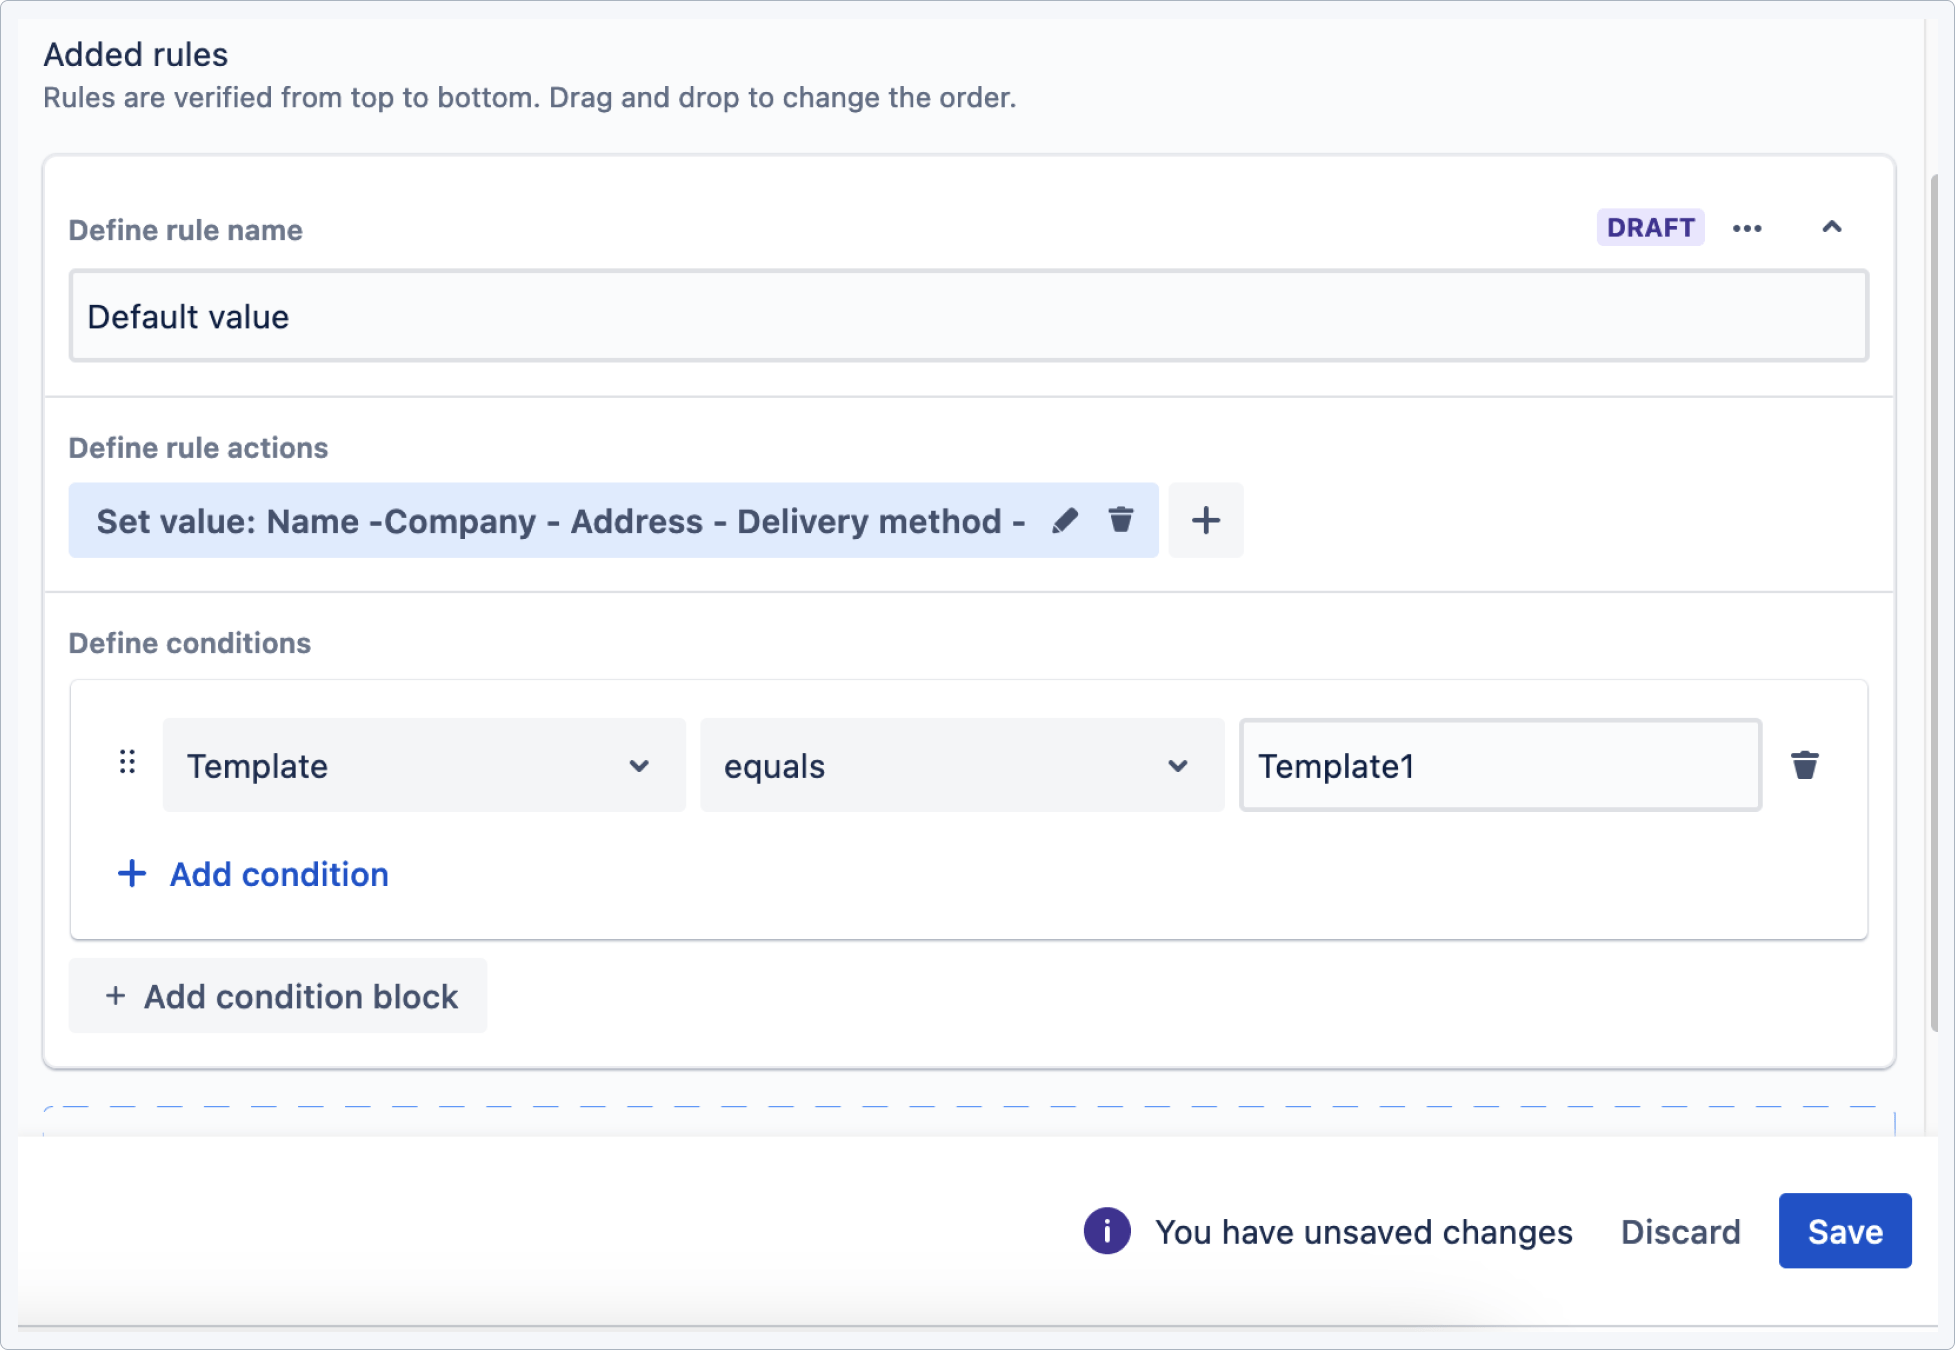
Task: Click the Default value rule name field
Action: [967, 317]
